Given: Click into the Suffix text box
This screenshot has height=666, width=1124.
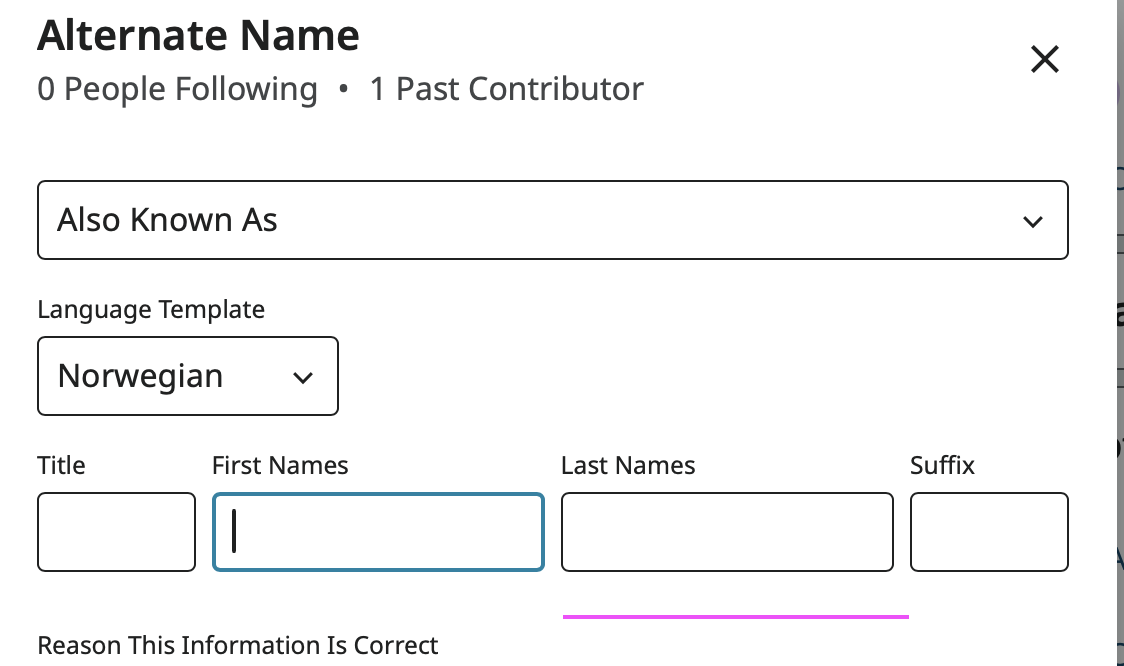Looking at the screenshot, I should pyautogui.click(x=988, y=531).
